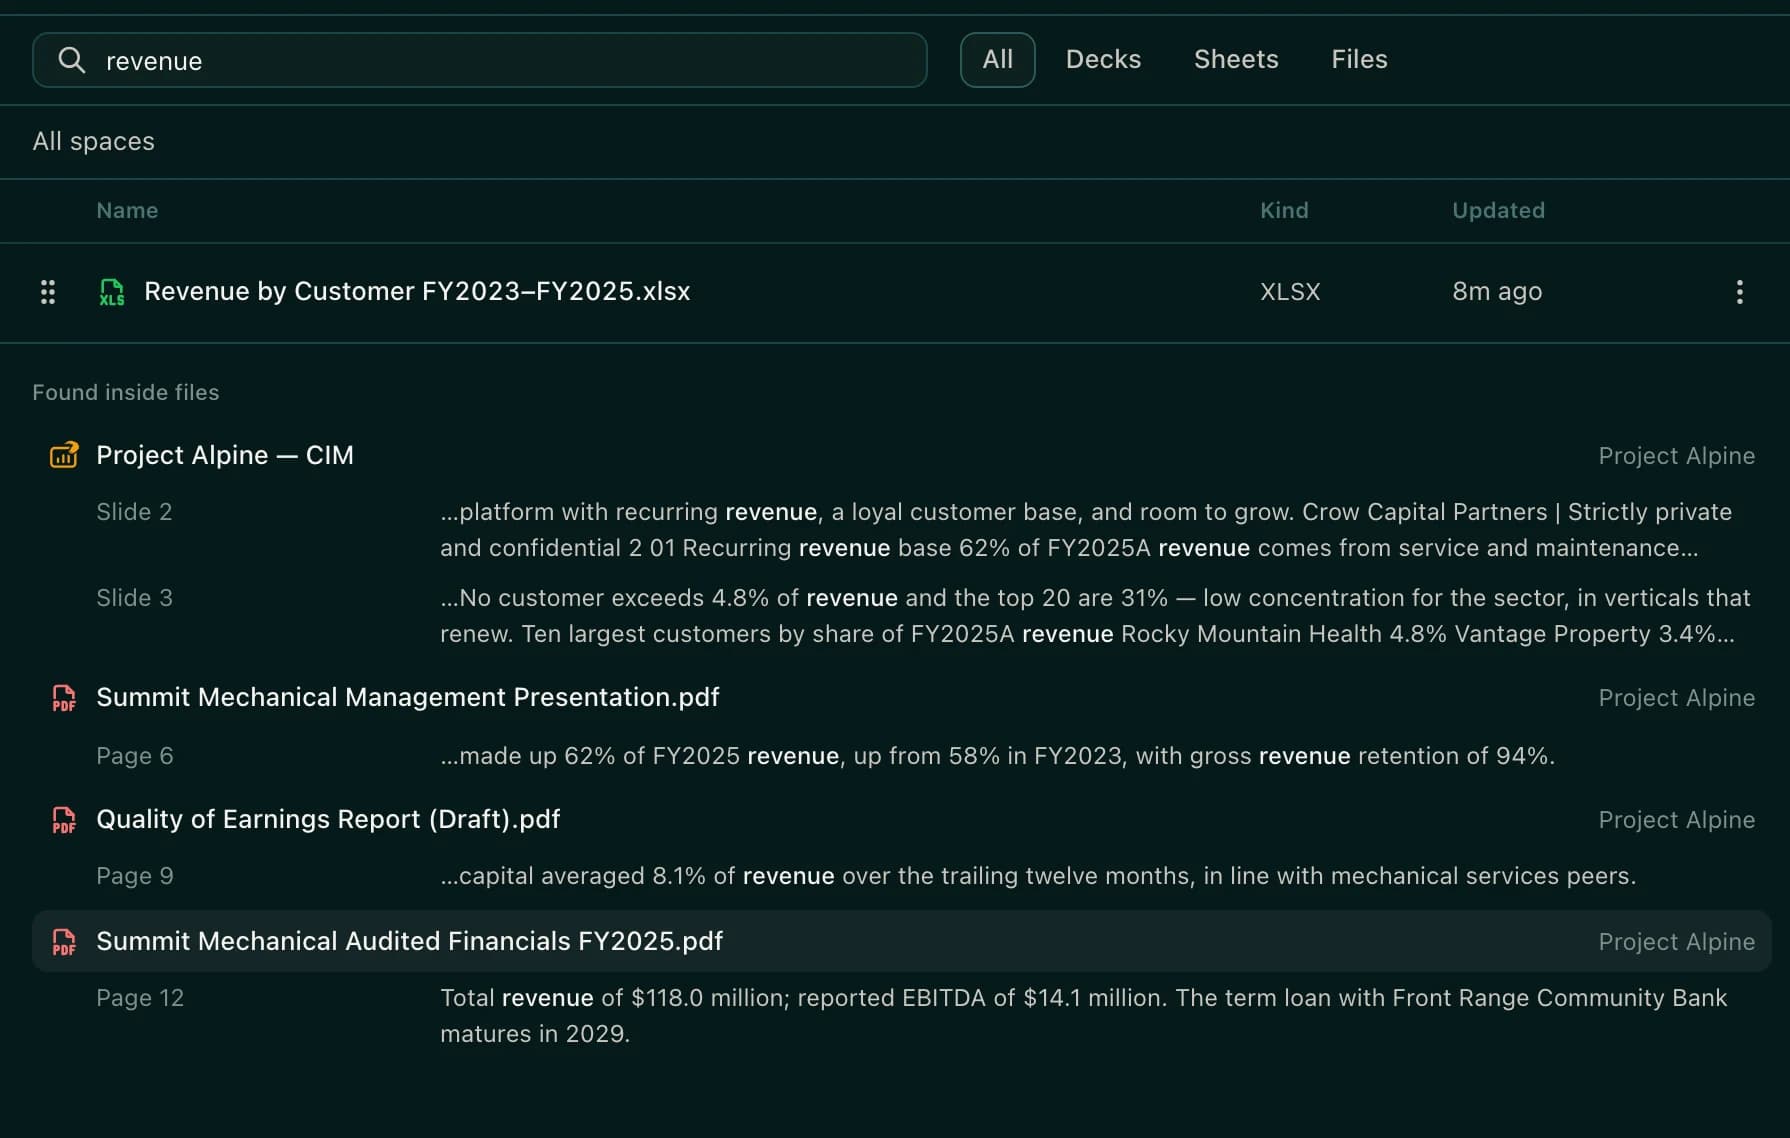Click the drag handle on Revenue by Customer row
This screenshot has height=1138, width=1790.
(x=47, y=292)
